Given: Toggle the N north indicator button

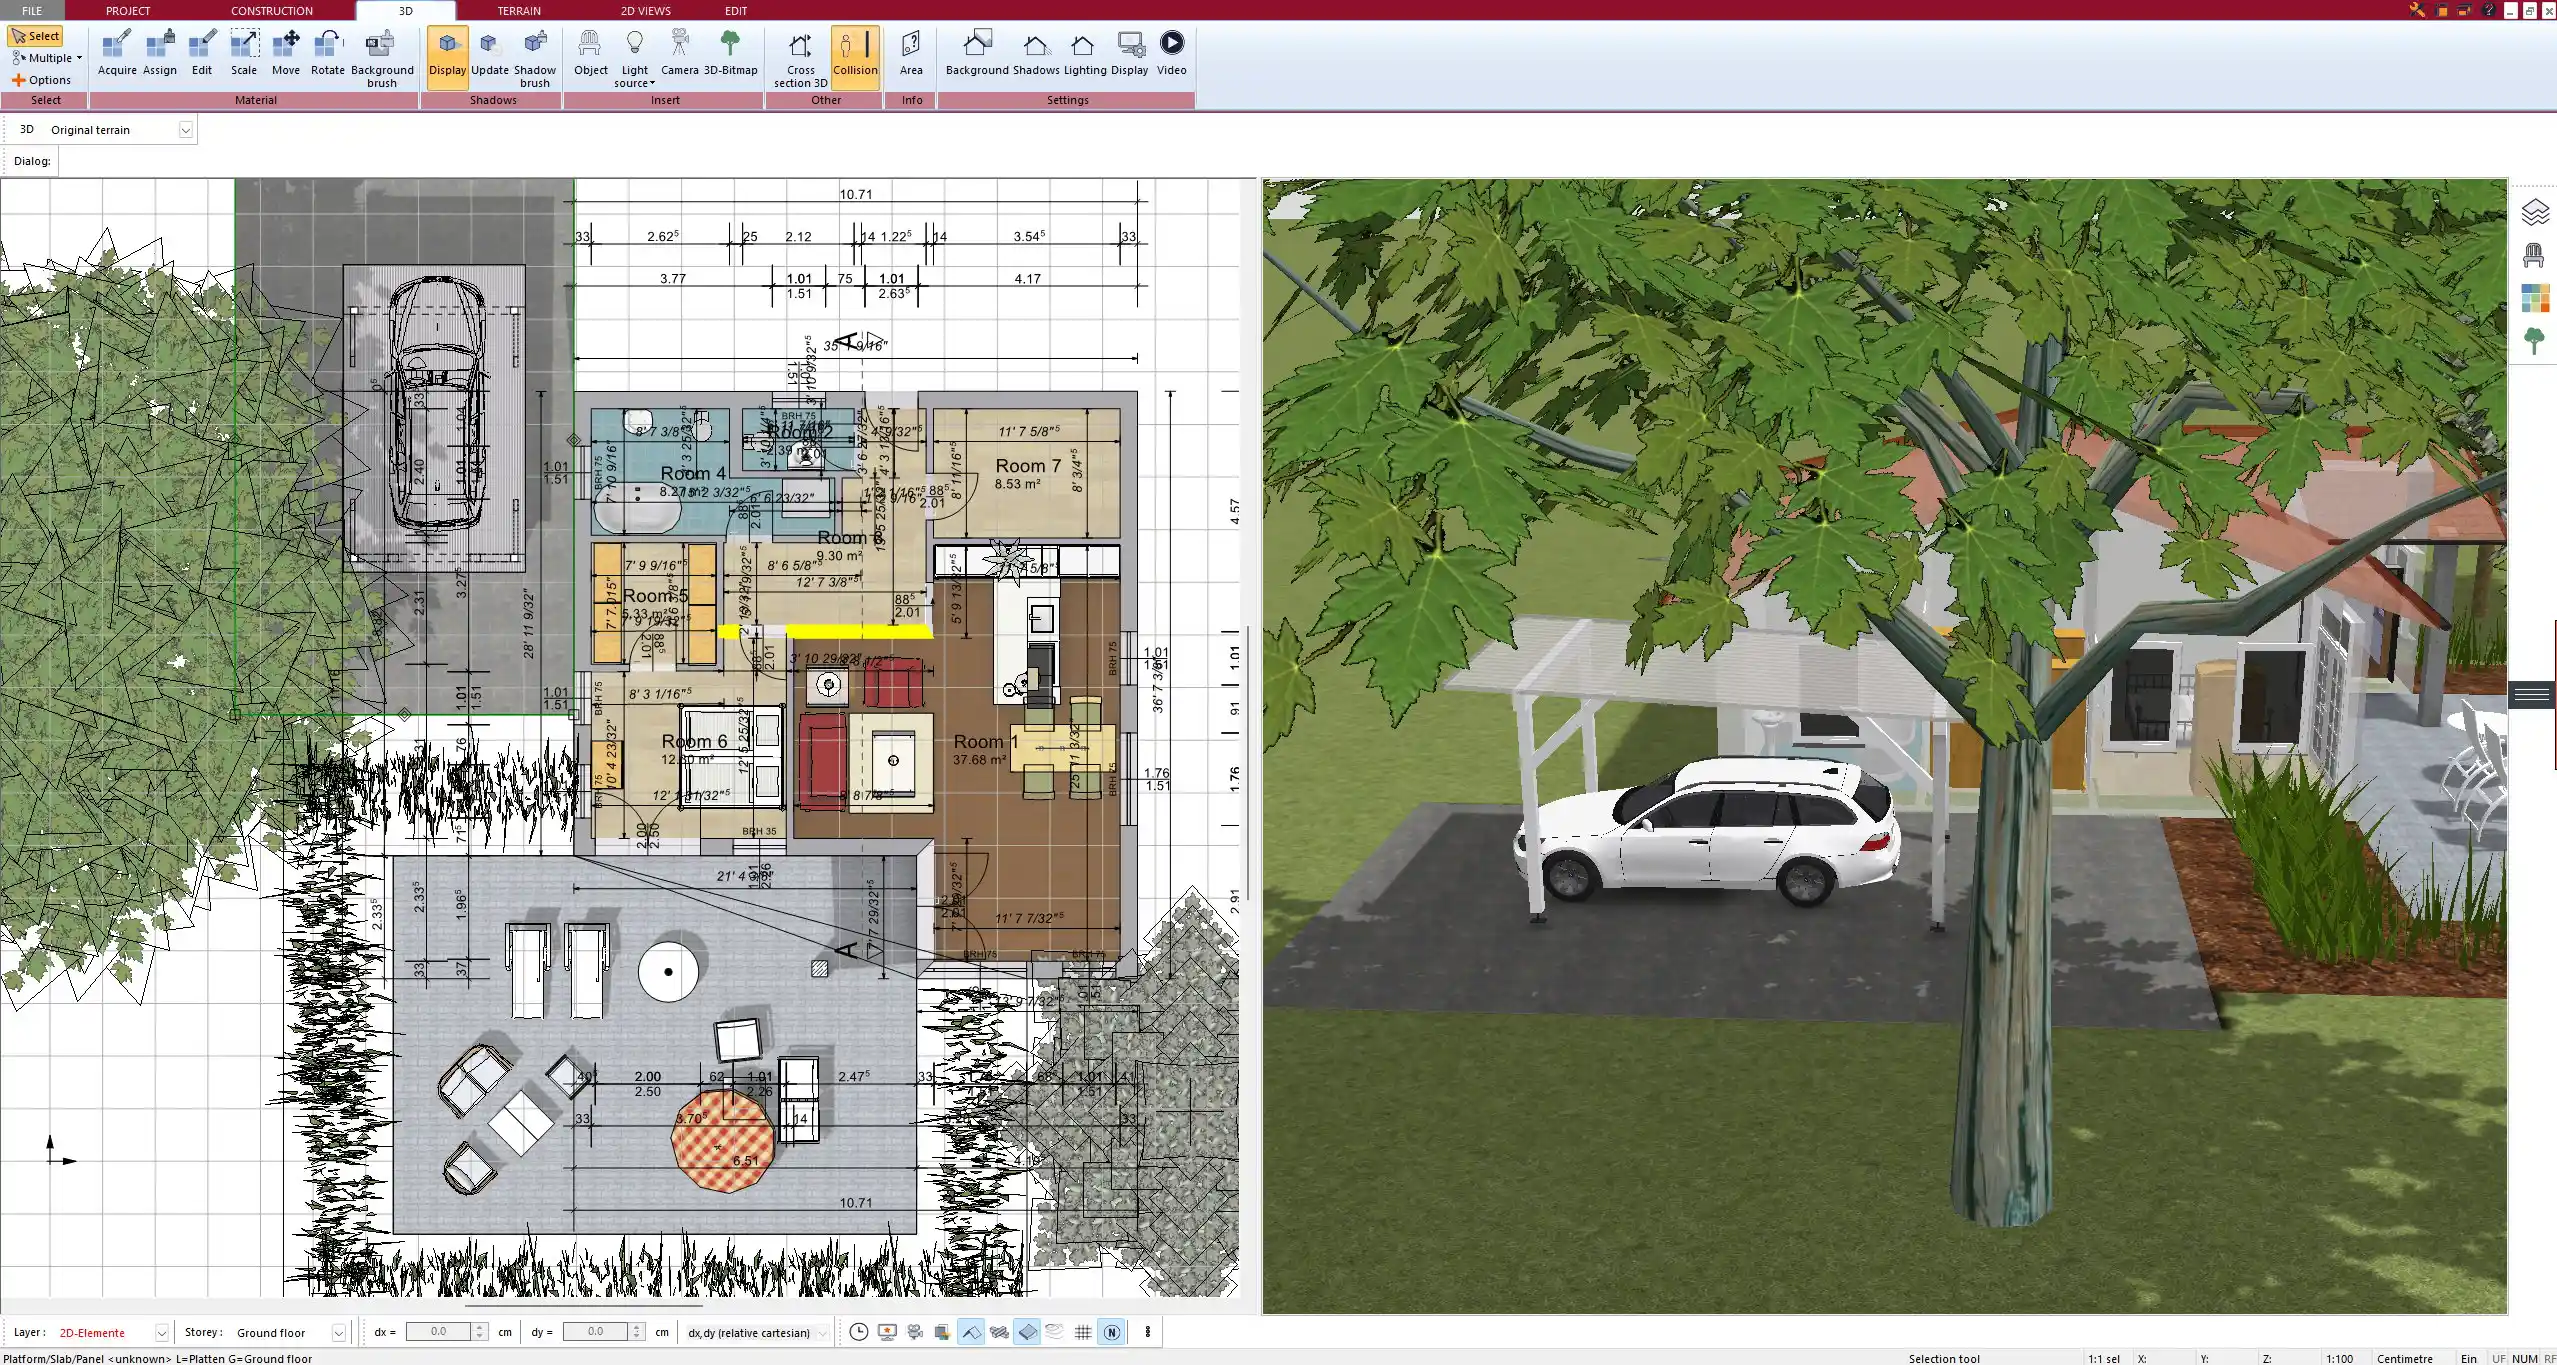Looking at the screenshot, I should coord(1111,1331).
